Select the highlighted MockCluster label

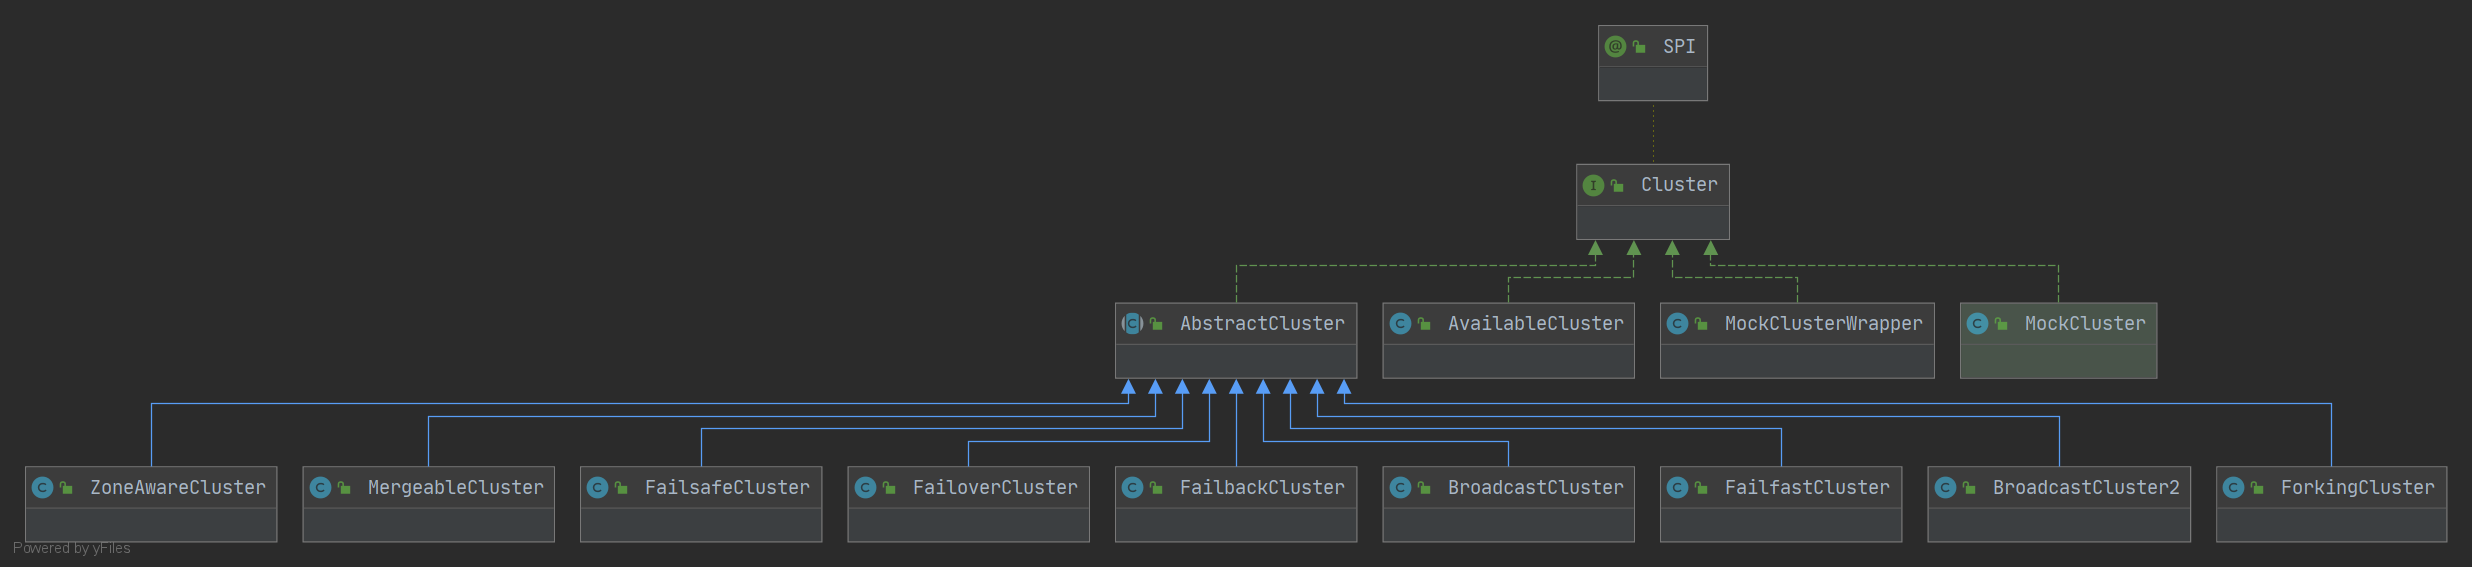2085,323
